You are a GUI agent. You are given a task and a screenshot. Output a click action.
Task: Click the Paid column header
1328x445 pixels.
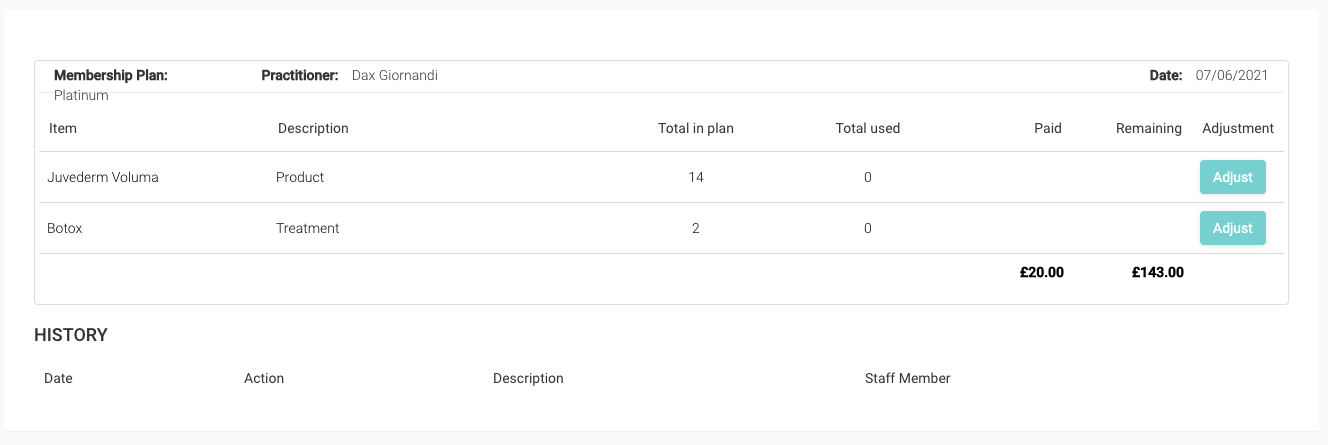1048,128
